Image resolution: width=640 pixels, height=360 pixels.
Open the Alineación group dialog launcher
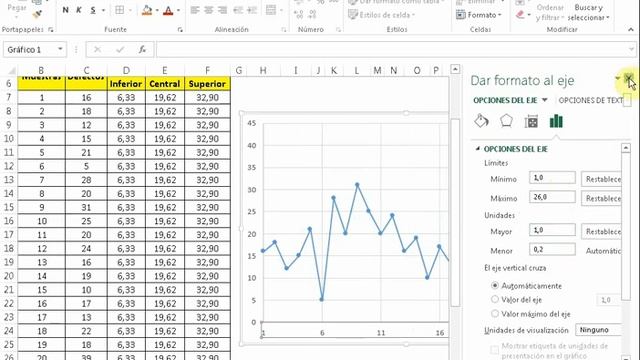pos(284,30)
